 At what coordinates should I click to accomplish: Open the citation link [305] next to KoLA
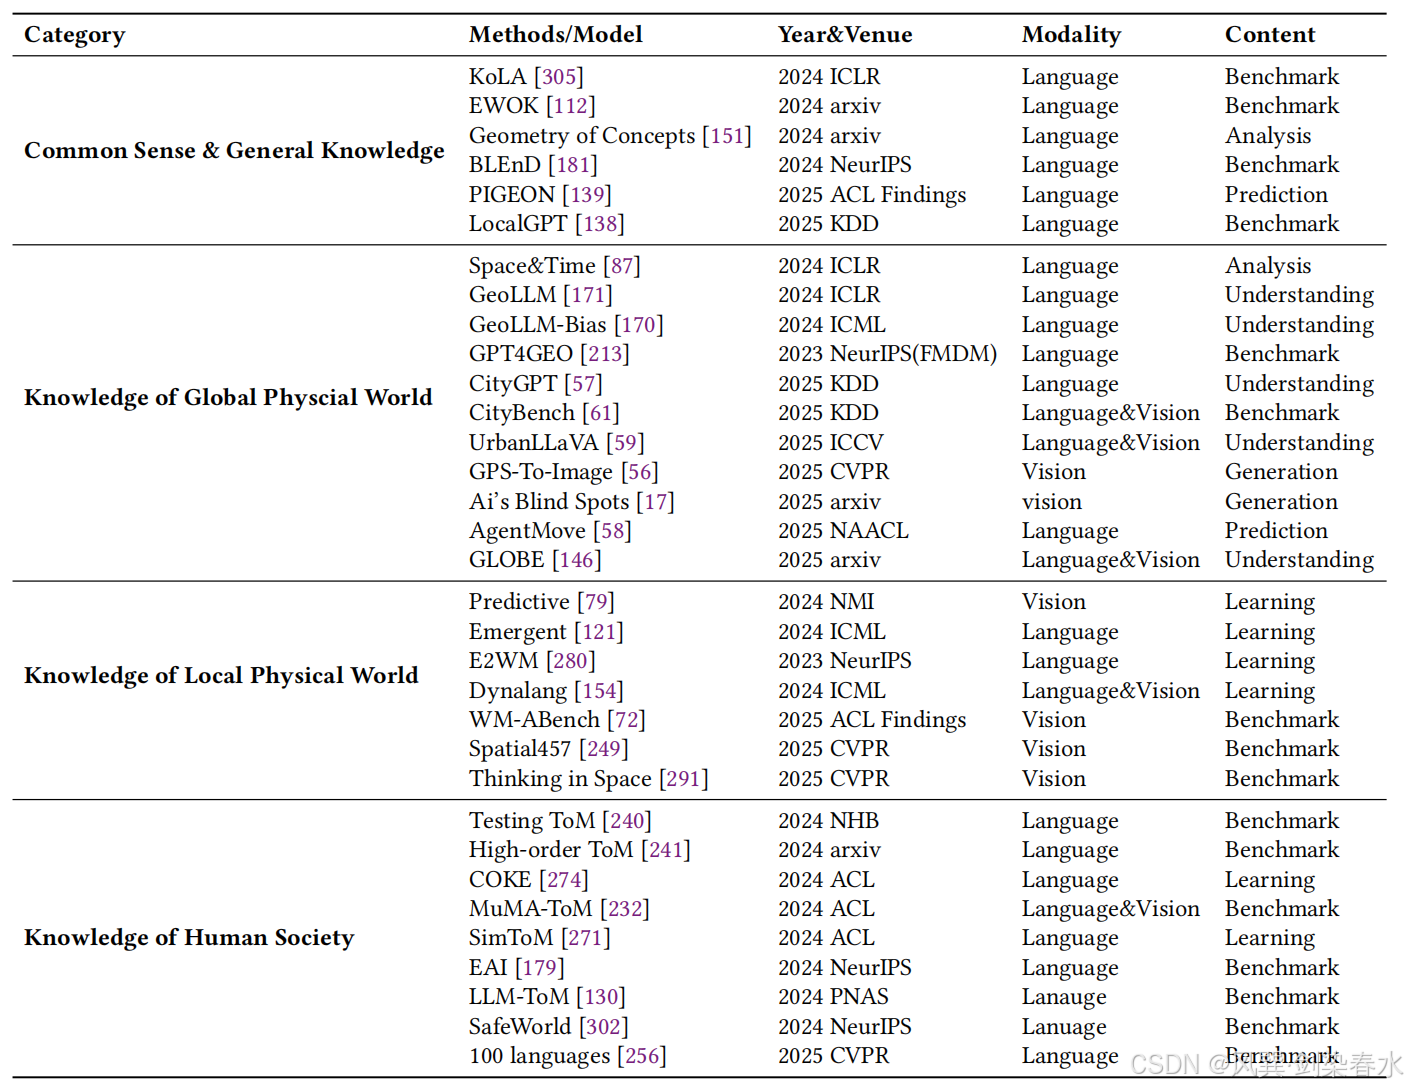559,77
